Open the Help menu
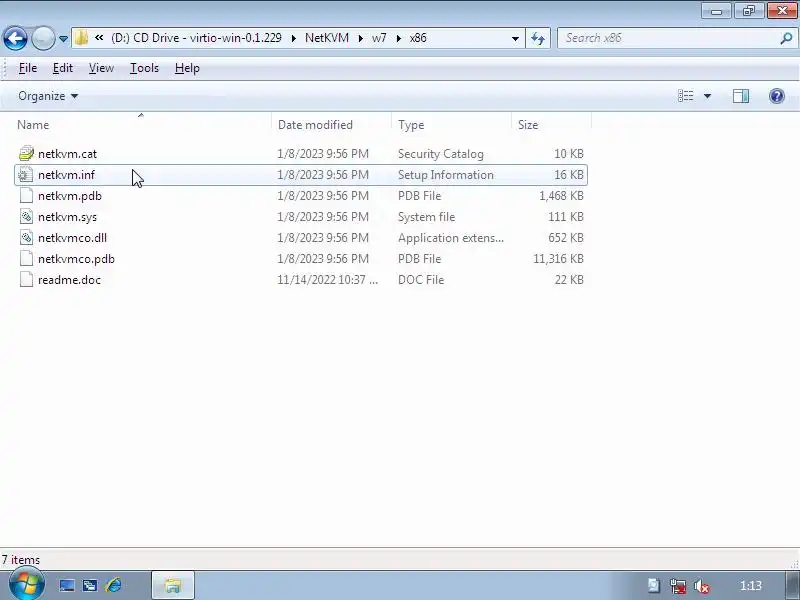 pos(187,68)
